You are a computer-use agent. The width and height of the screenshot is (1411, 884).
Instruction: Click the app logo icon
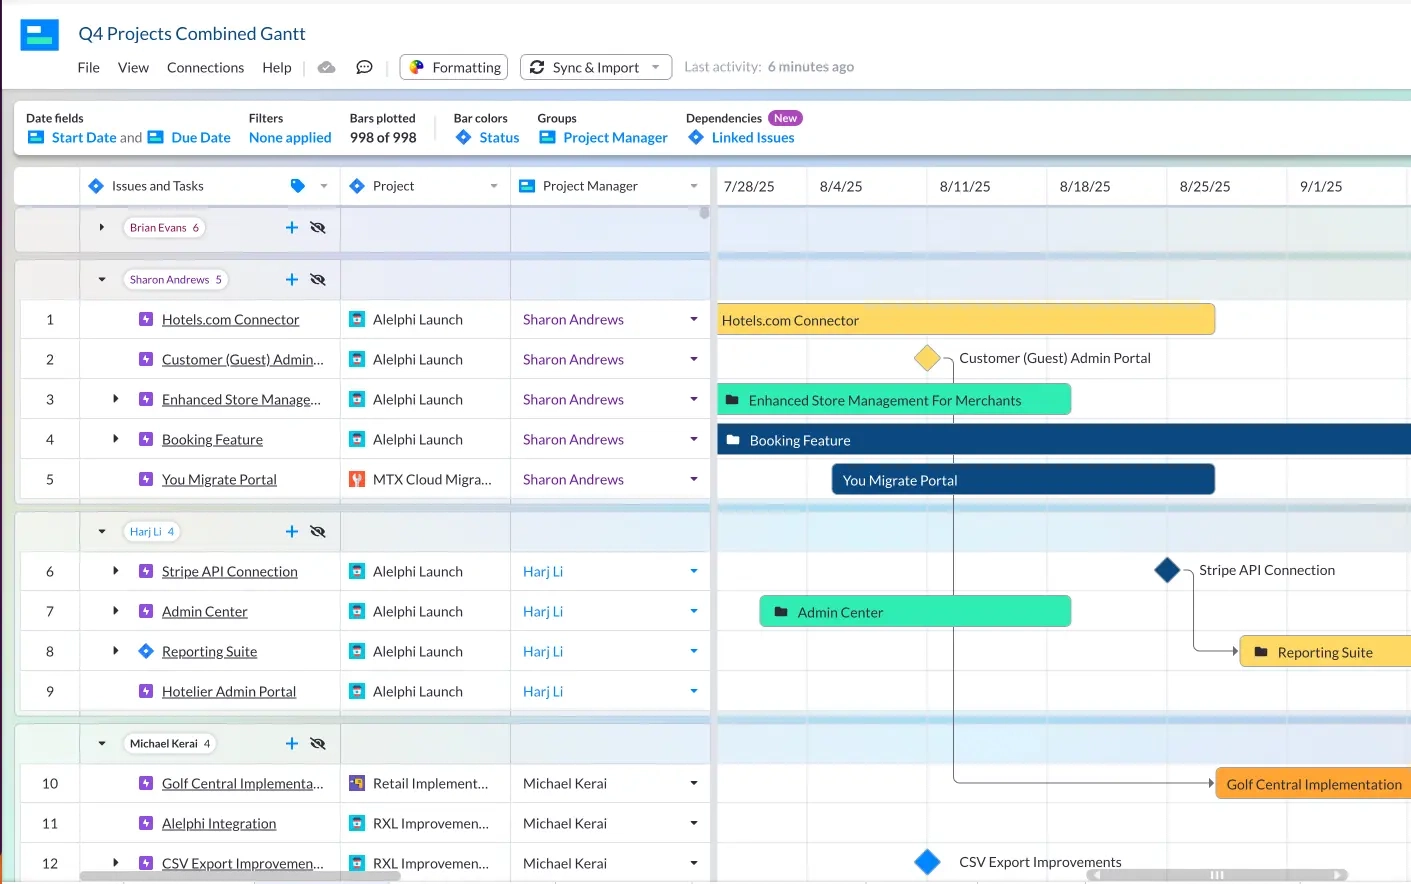(x=40, y=35)
